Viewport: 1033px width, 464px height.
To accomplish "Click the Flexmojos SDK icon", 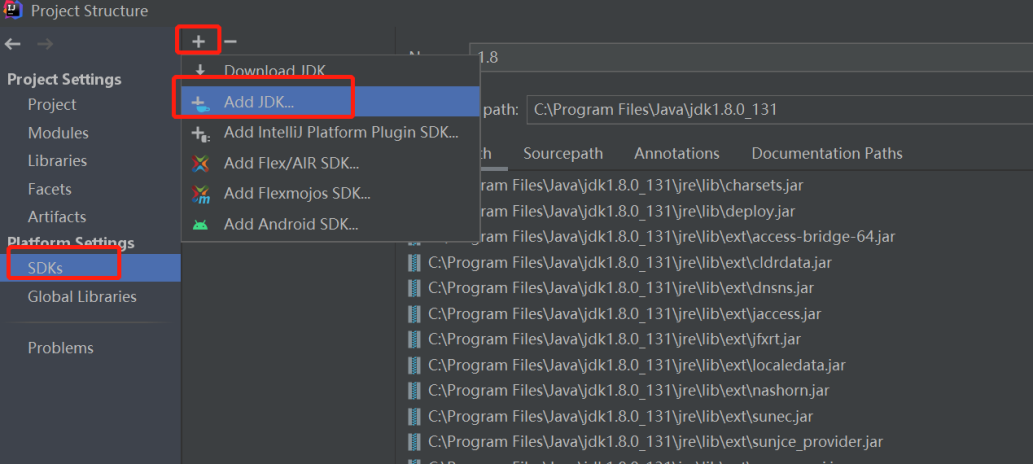I will click(x=200, y=194).
